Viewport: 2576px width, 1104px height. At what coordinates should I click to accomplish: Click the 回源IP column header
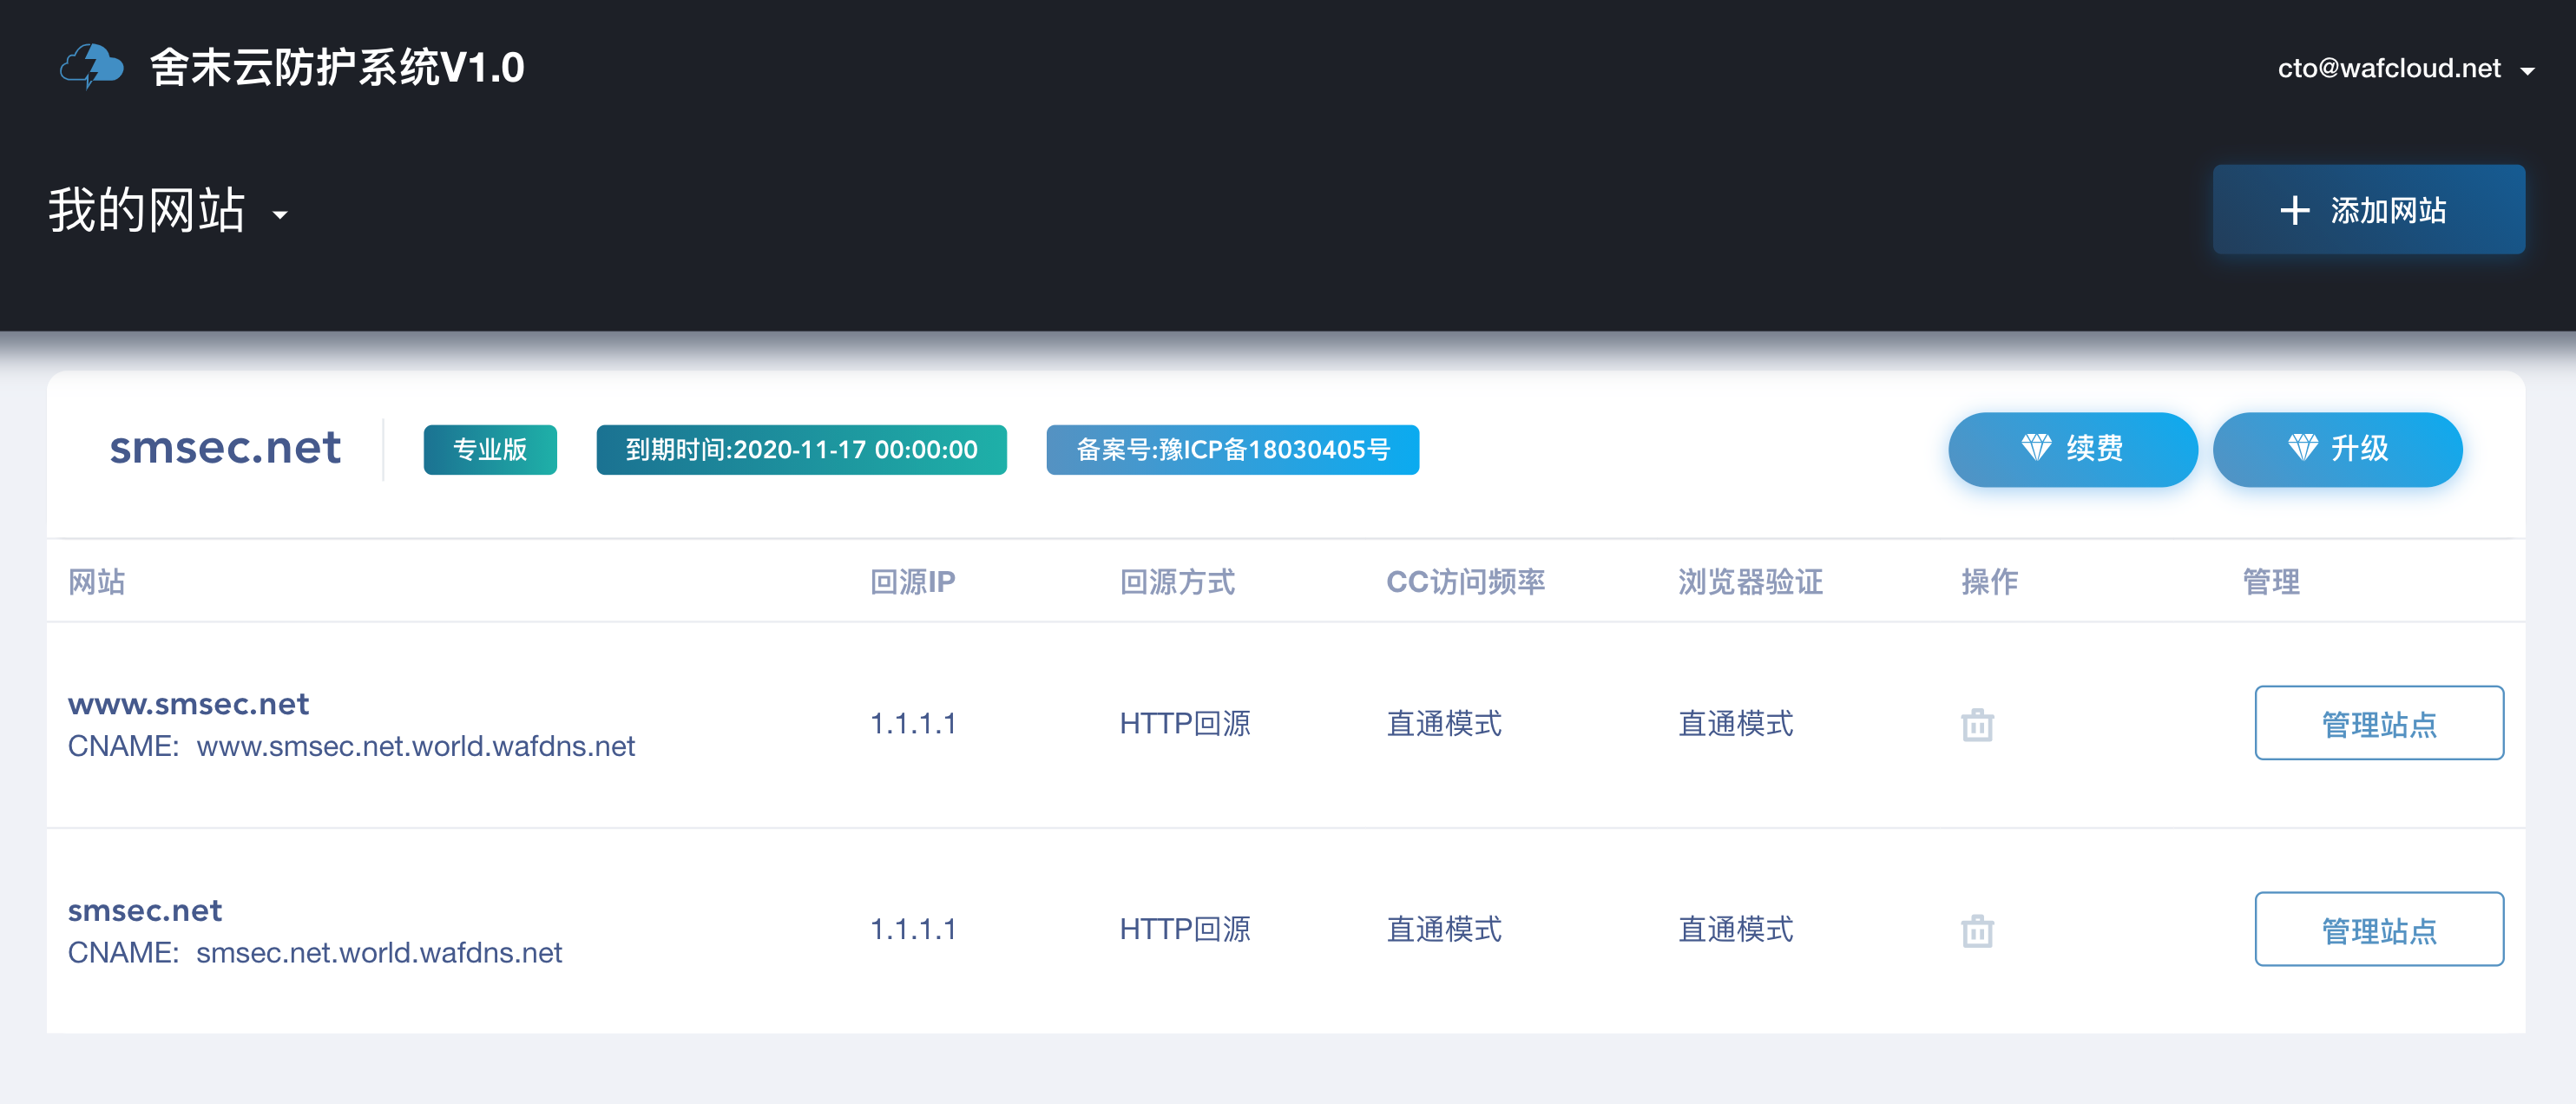coord(912,581)
